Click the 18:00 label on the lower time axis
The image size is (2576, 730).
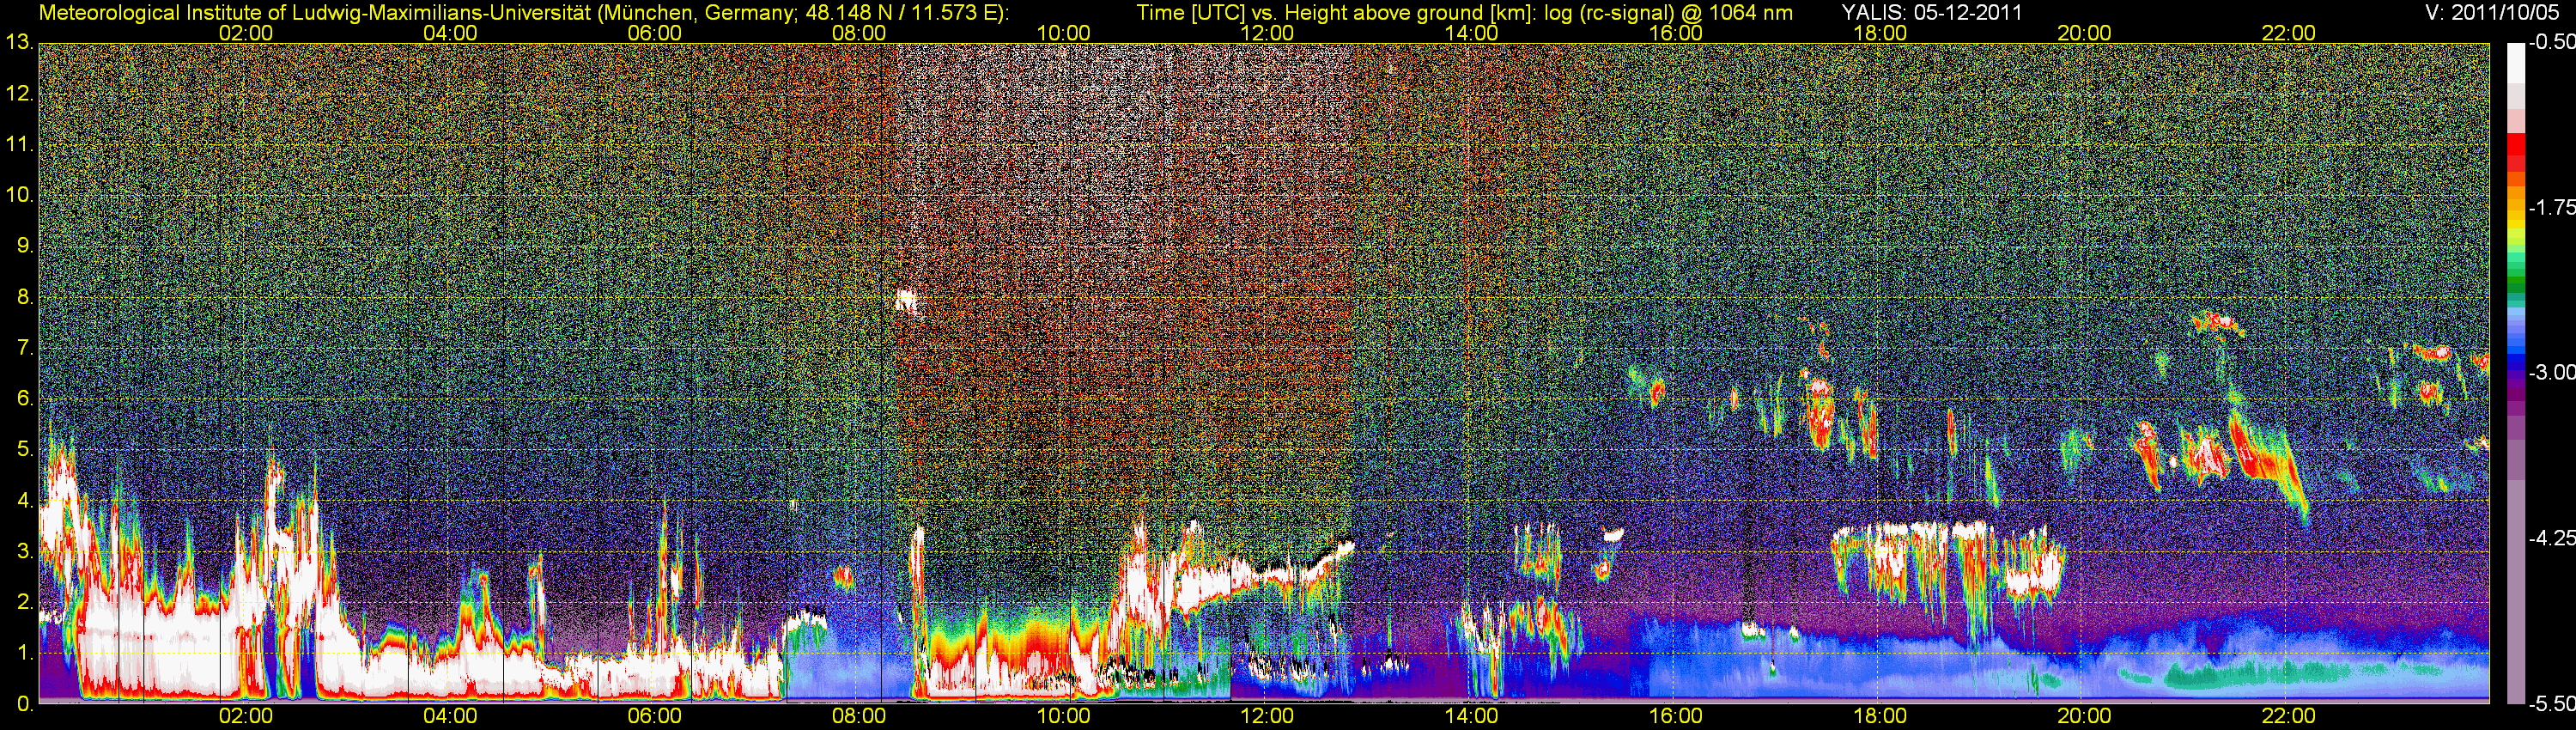point(1880,717)
